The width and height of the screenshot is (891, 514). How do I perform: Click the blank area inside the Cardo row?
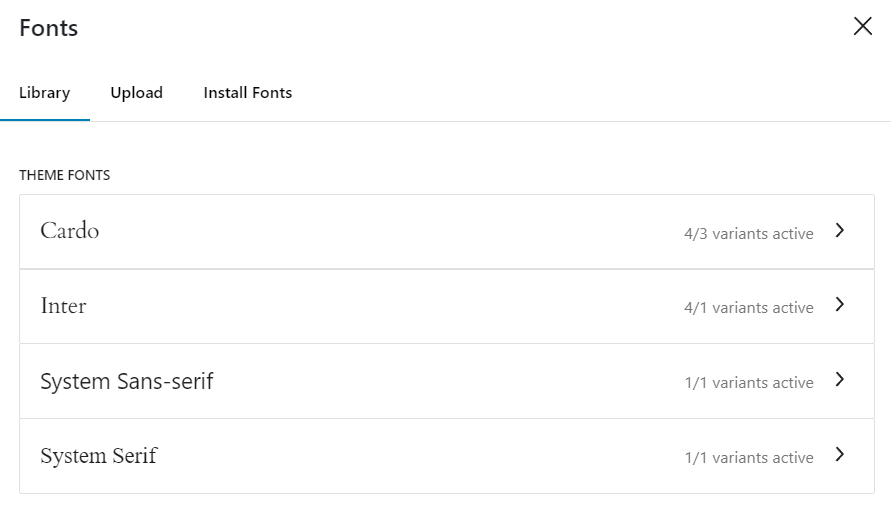[x=380, y=231]
